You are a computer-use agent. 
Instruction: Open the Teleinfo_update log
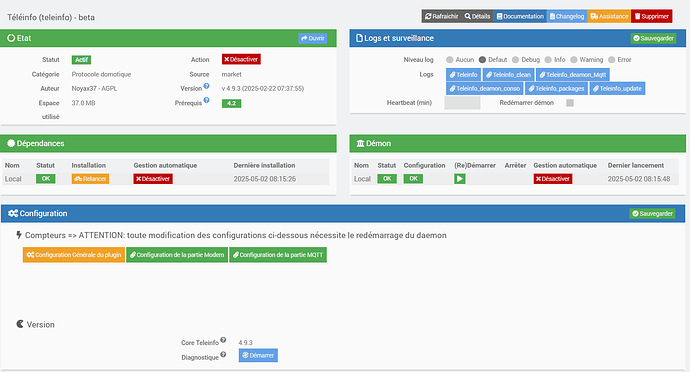tap(617, 88)
